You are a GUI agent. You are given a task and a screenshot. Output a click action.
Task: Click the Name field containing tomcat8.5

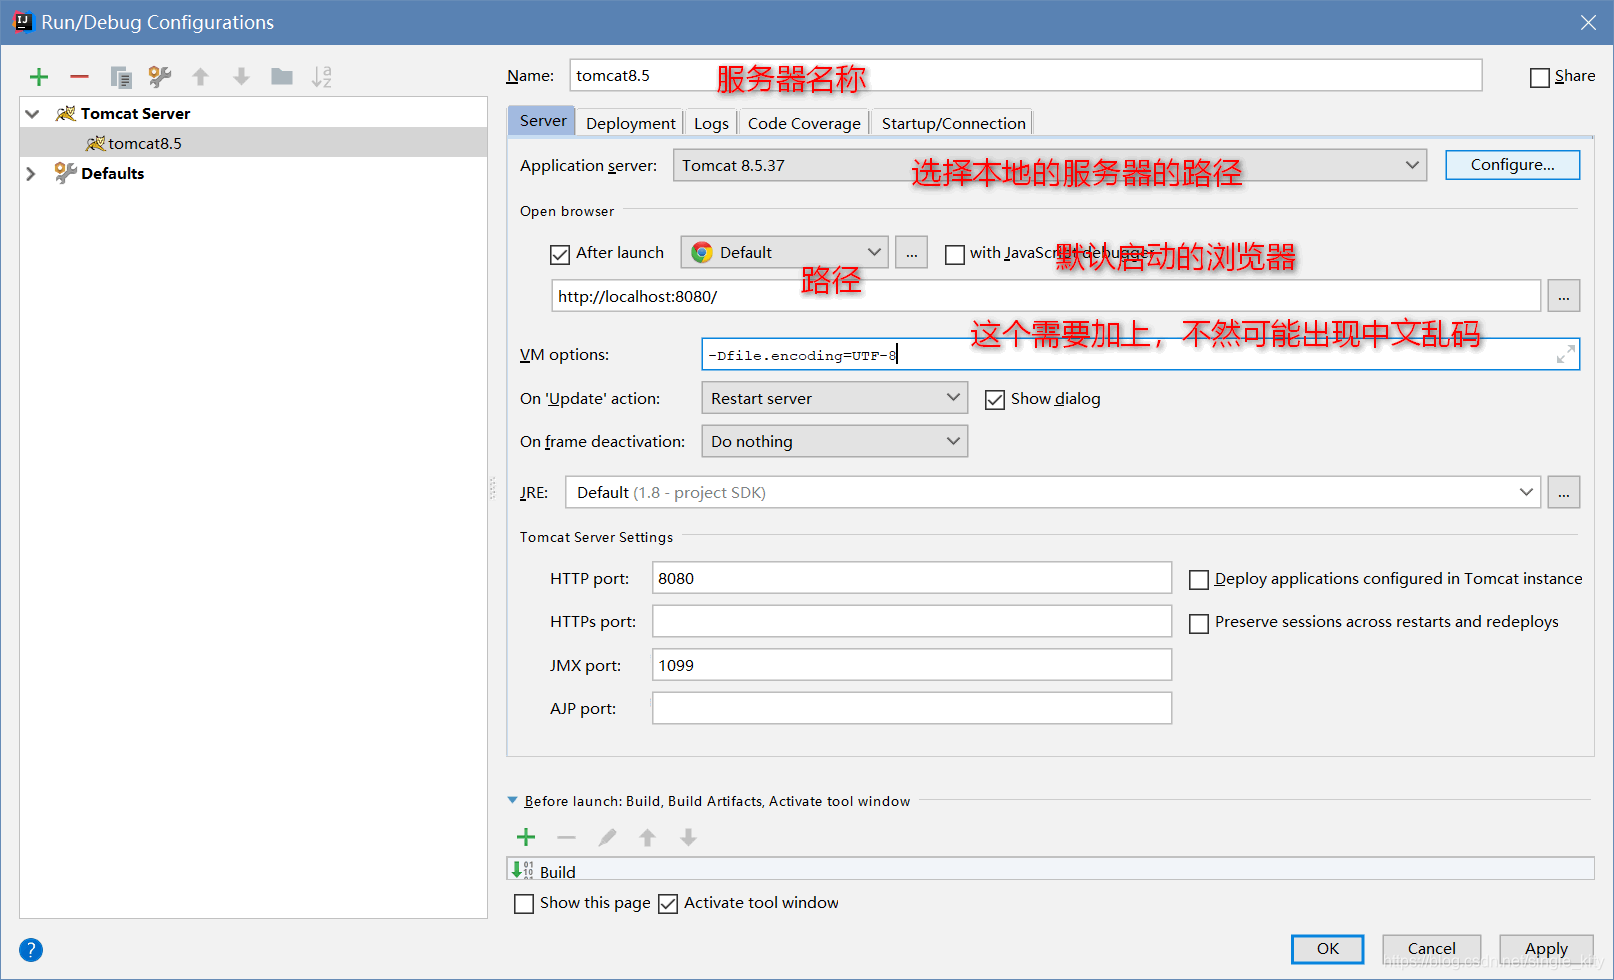coord(1026,75)
